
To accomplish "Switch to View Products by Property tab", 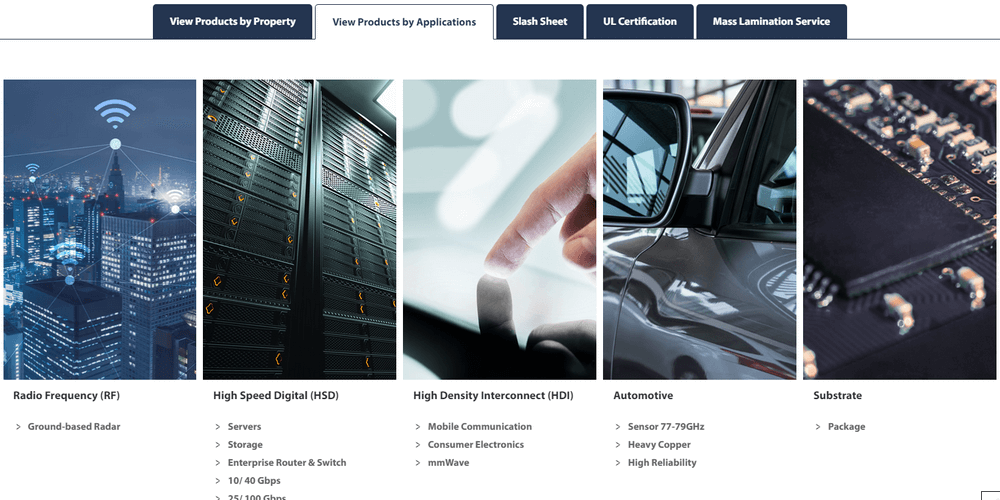I will (233, 22).
